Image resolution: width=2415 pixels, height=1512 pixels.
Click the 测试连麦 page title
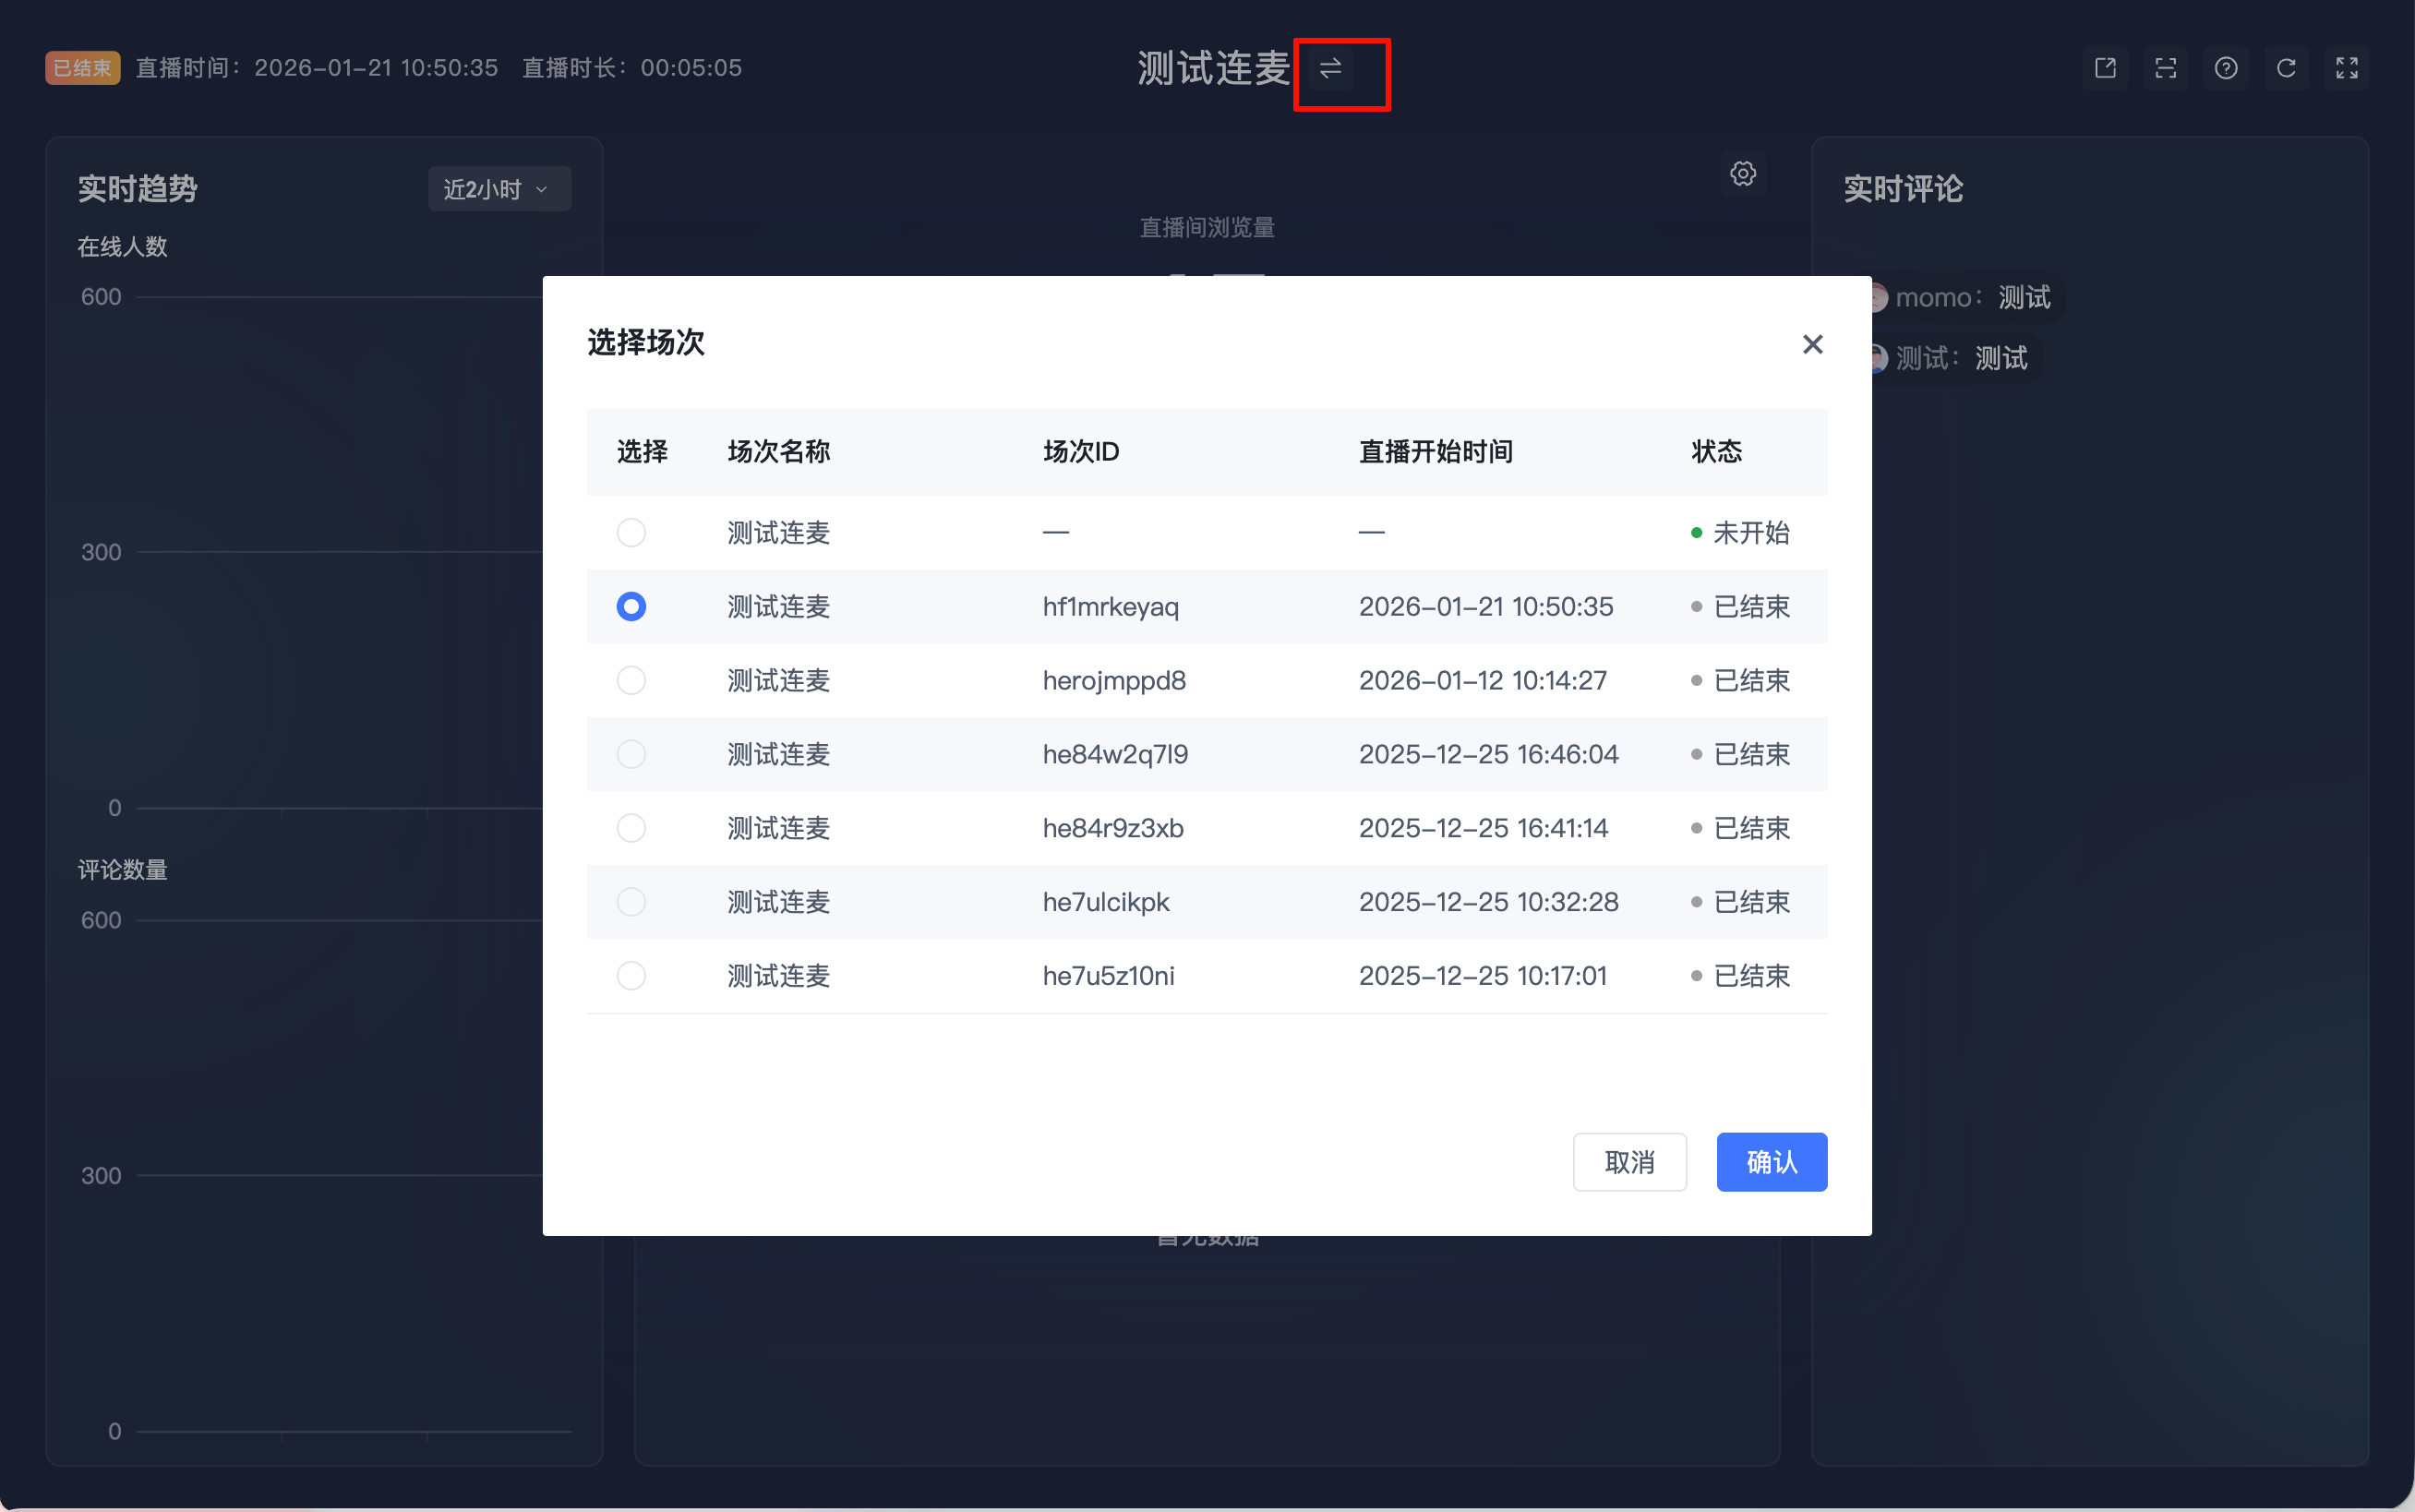pos(1214,68)
